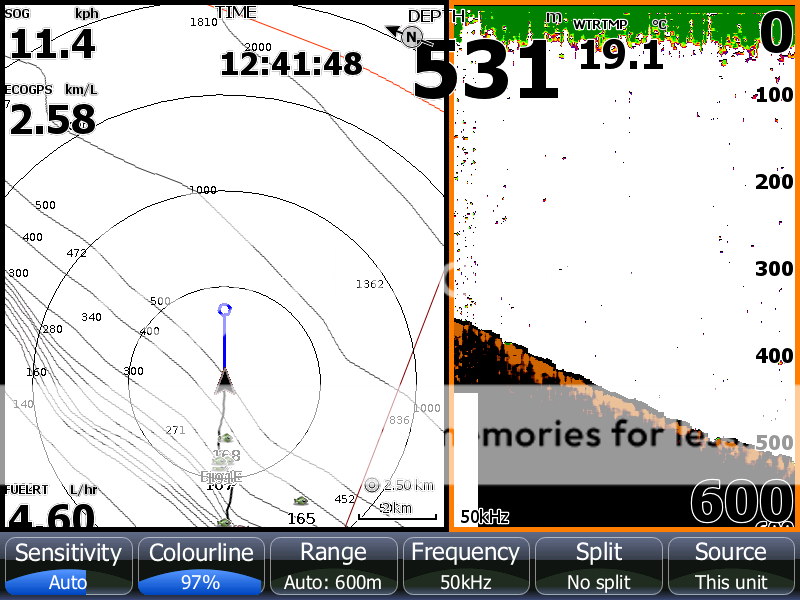800x600 pixels.
Task: Click the 50kHz label on sonar panel
Action: [x=484, y=517]
